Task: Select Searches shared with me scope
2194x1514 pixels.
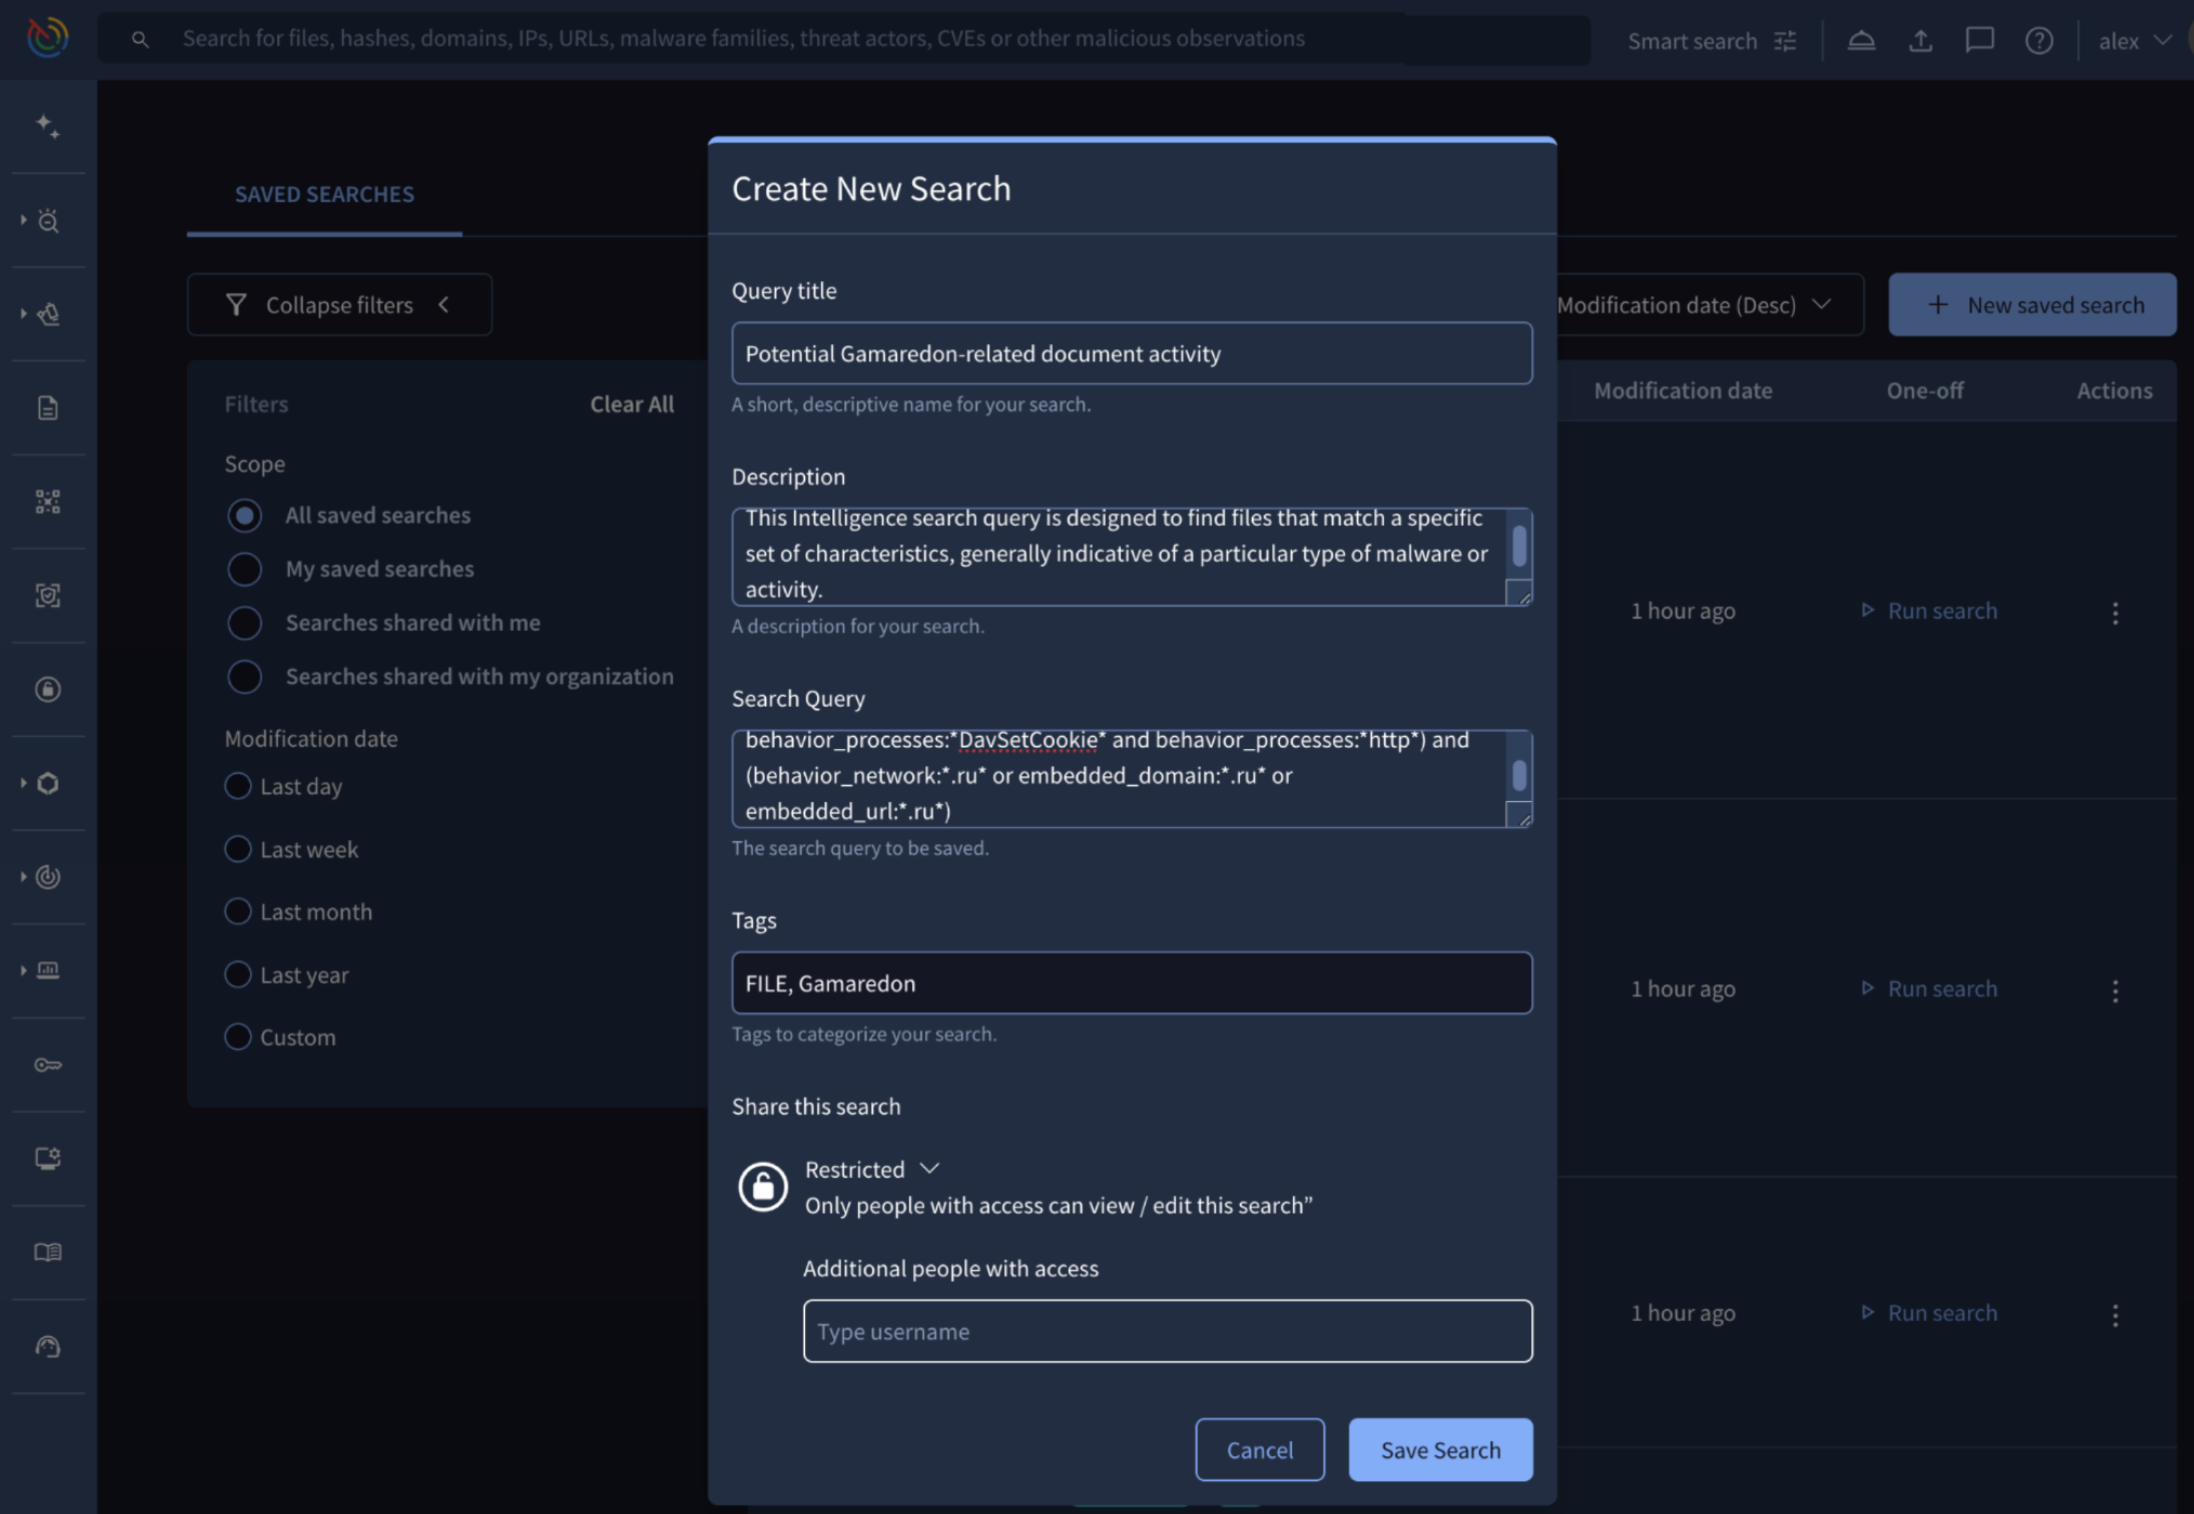Action: [x=244, y=623]
